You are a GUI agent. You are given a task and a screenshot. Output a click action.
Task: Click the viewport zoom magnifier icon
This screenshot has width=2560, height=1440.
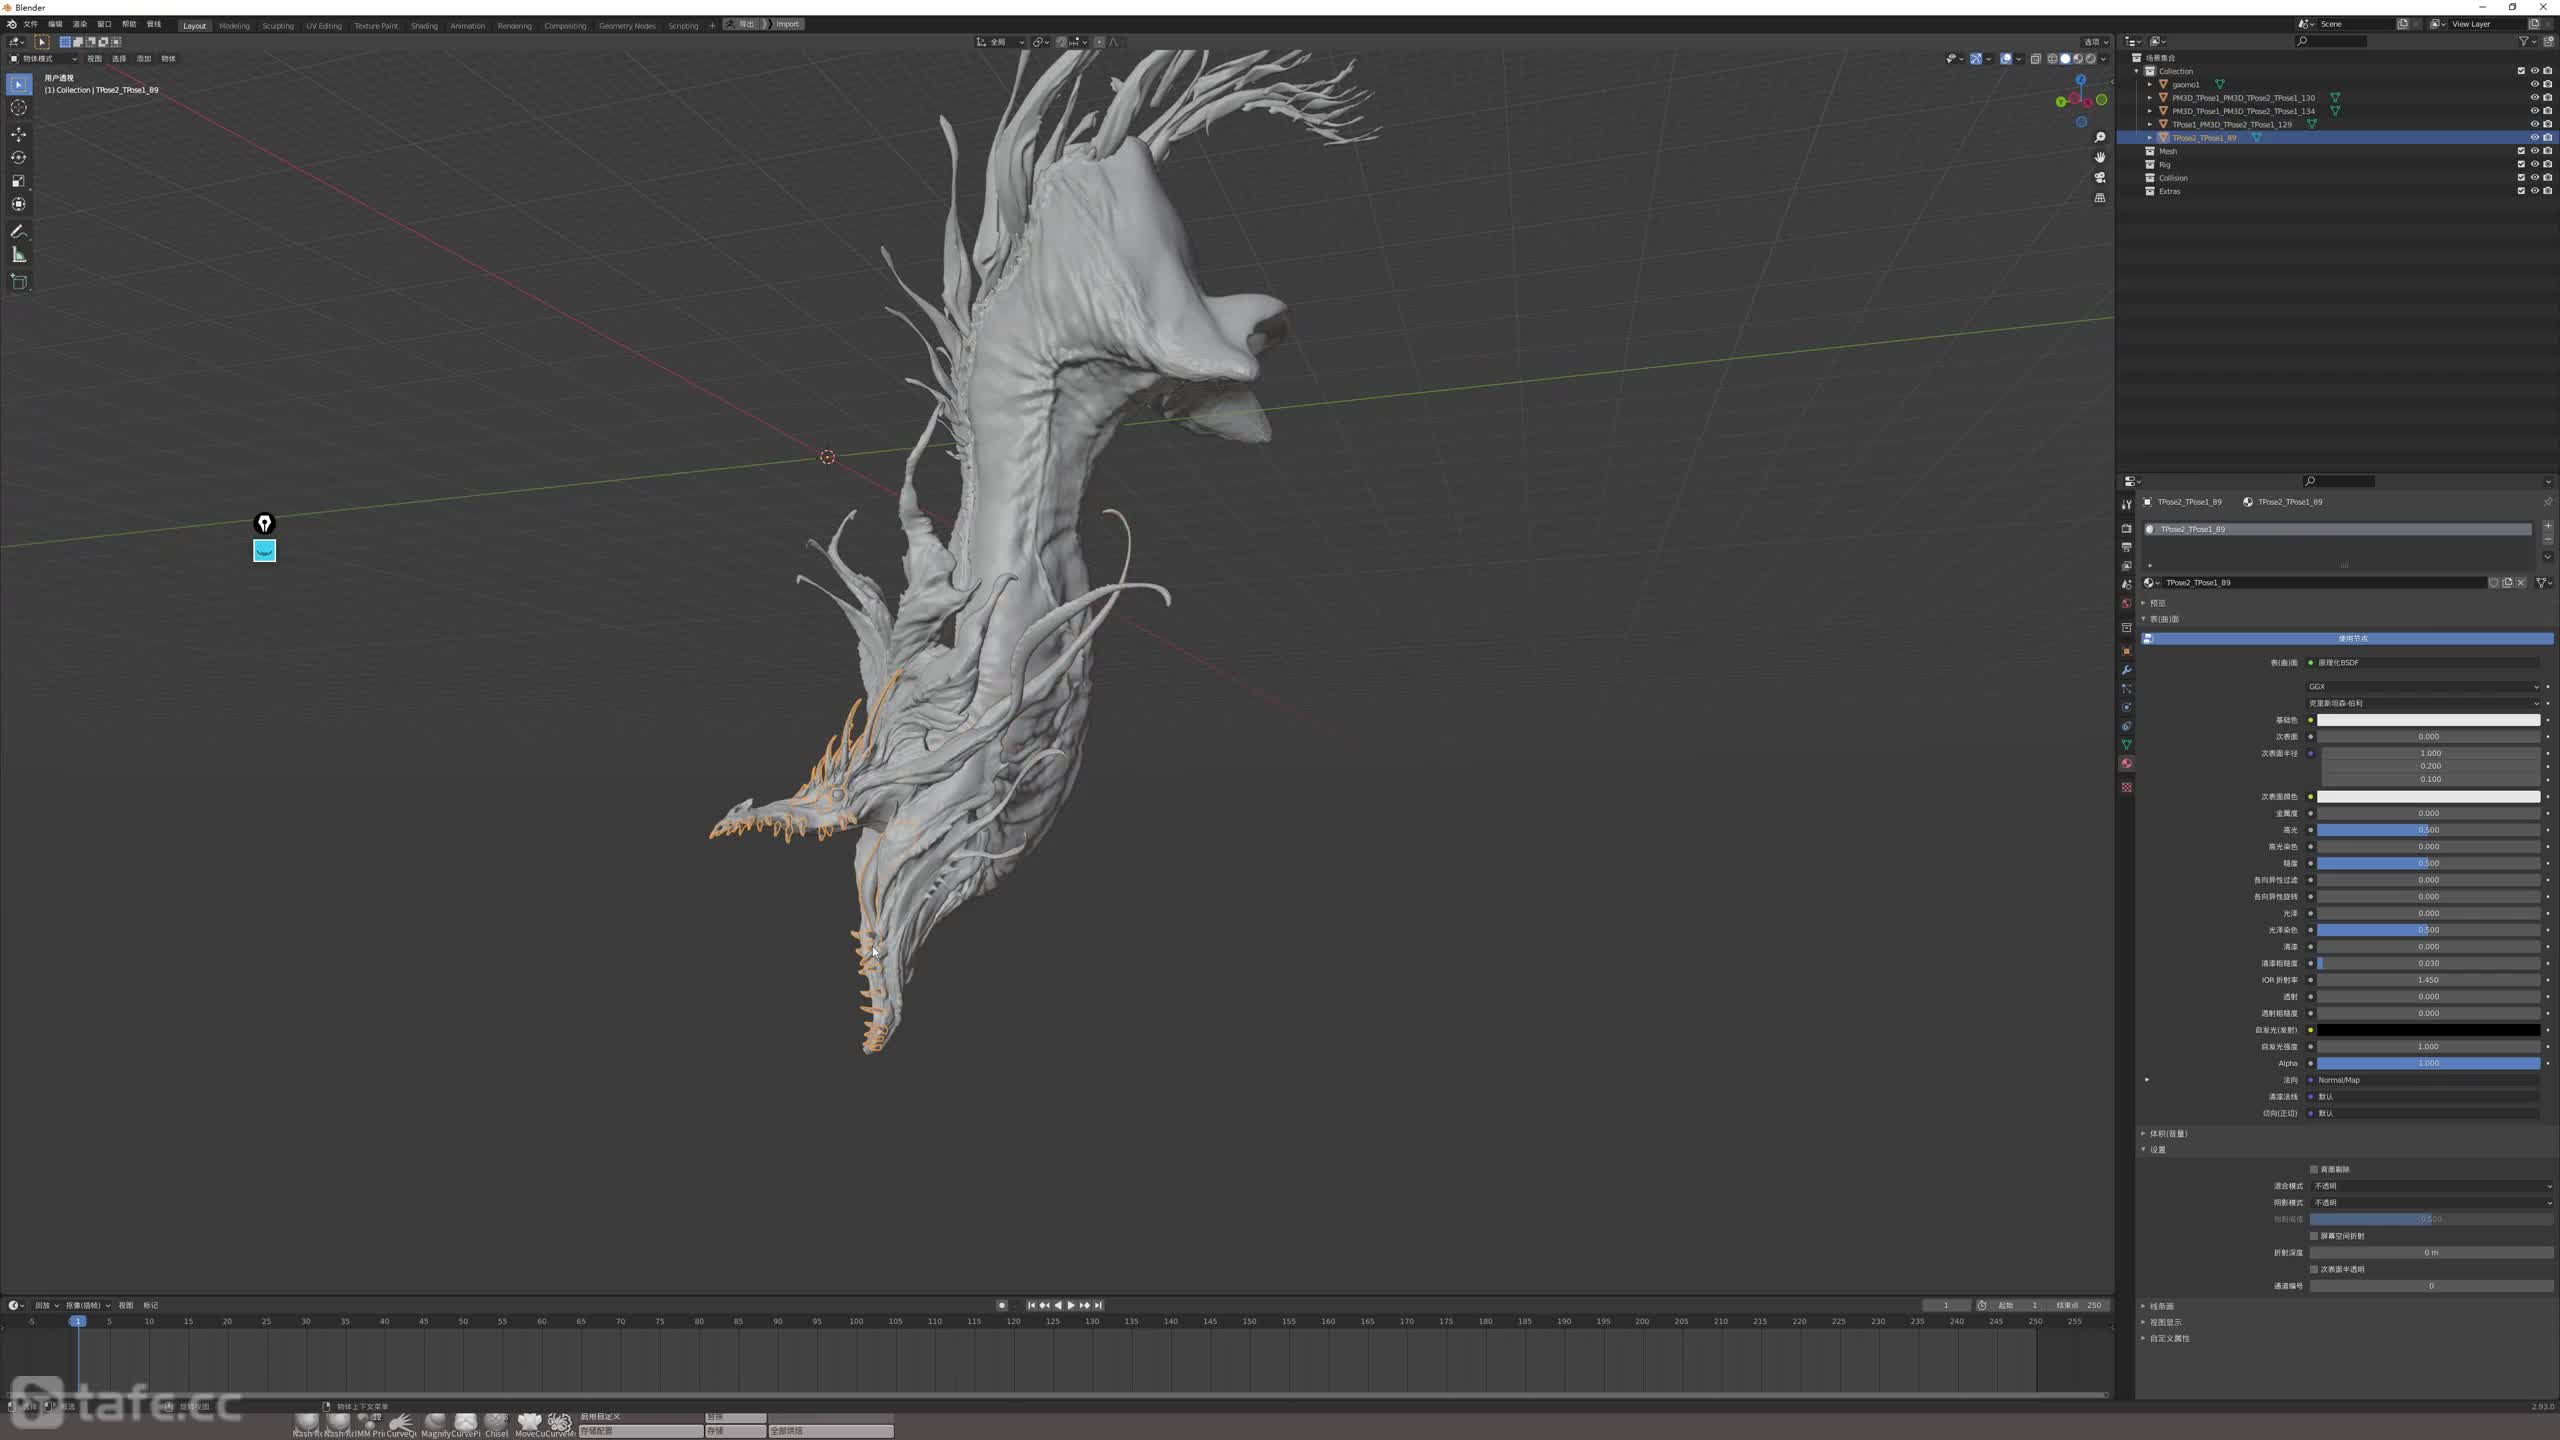click(x=2100, y=137)
